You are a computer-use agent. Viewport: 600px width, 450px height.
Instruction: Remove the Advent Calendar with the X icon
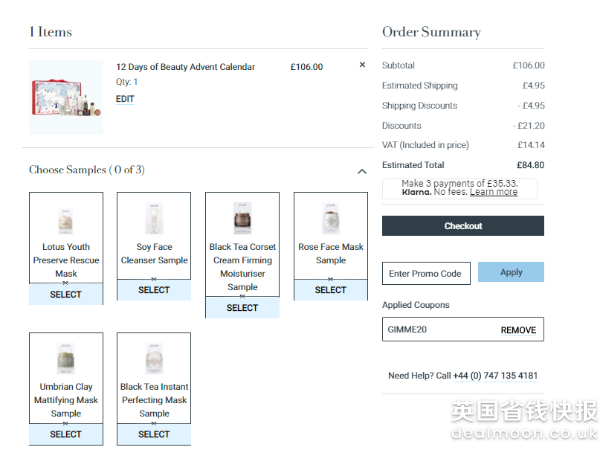pos(362,65)
